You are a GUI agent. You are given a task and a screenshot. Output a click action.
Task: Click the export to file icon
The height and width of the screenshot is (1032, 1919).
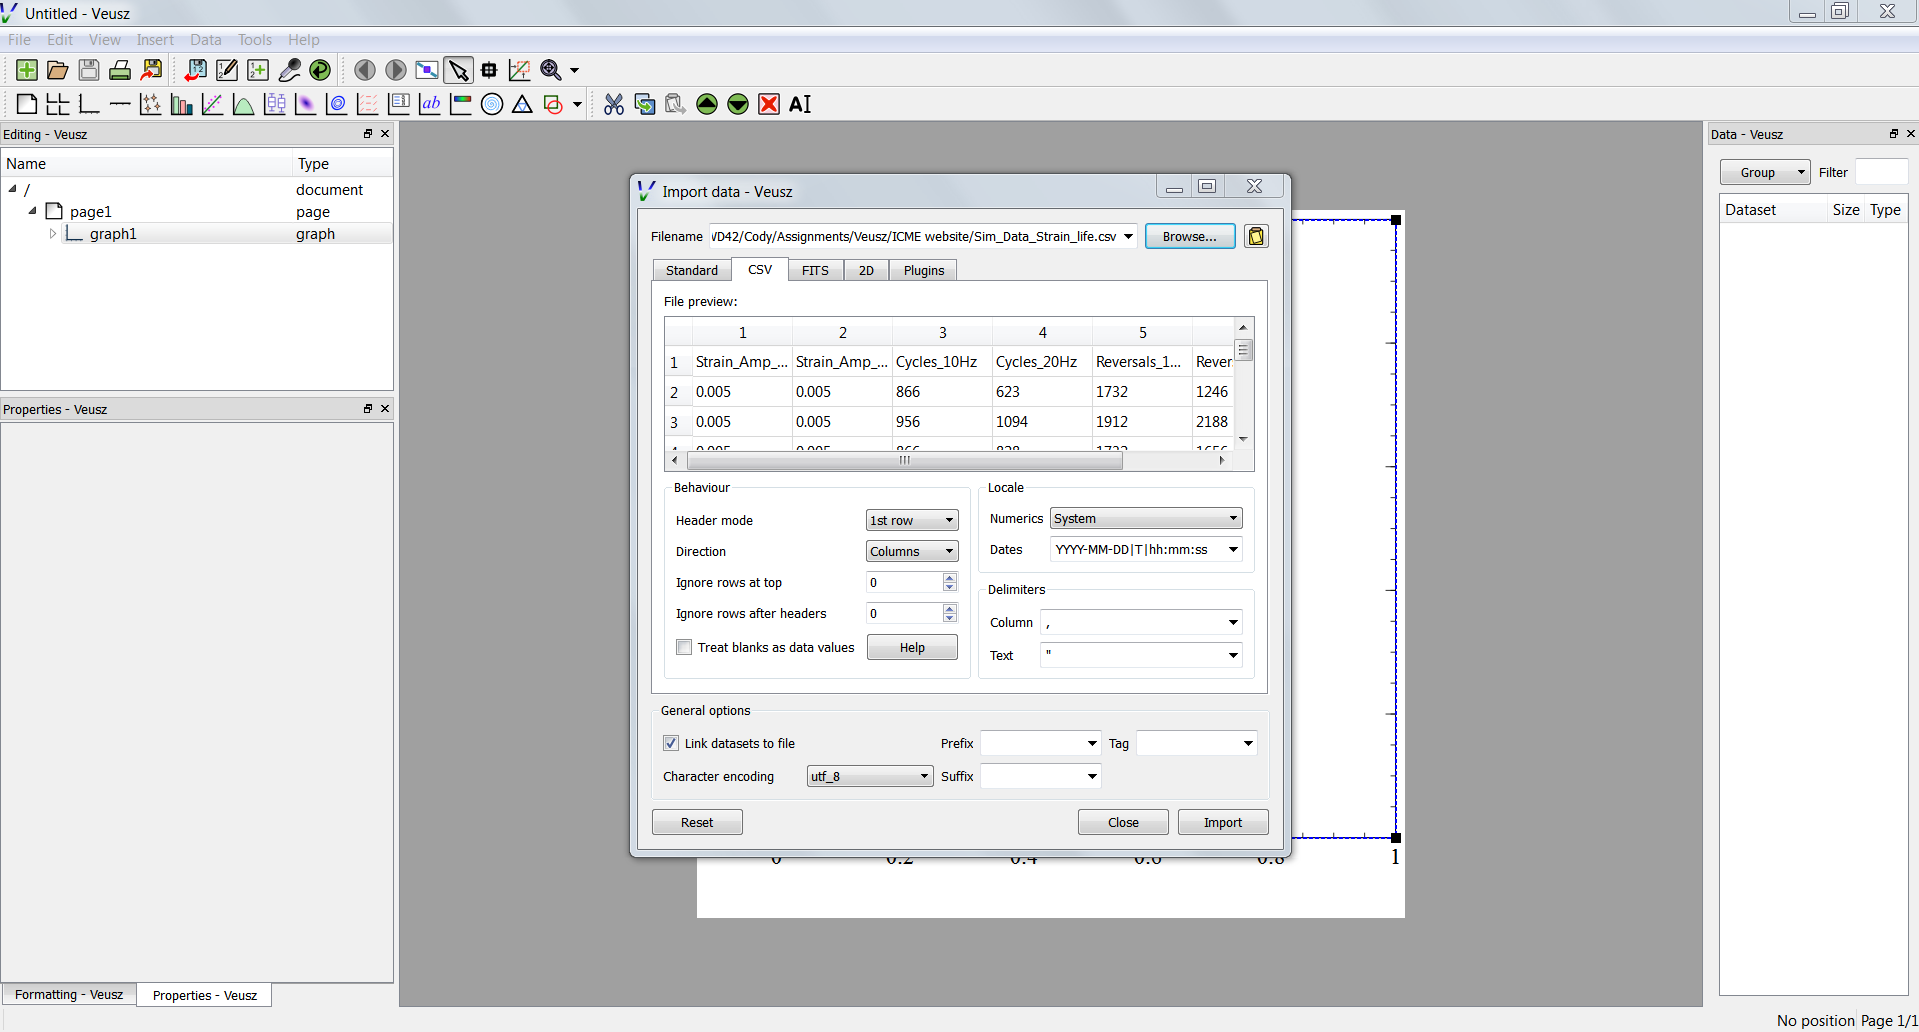[152, 70]
